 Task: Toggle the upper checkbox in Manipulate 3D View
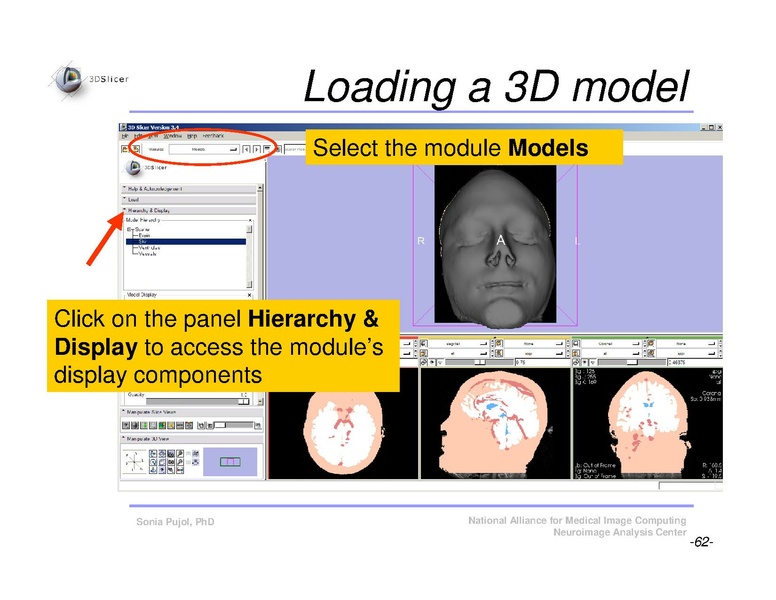click(189, 453)
